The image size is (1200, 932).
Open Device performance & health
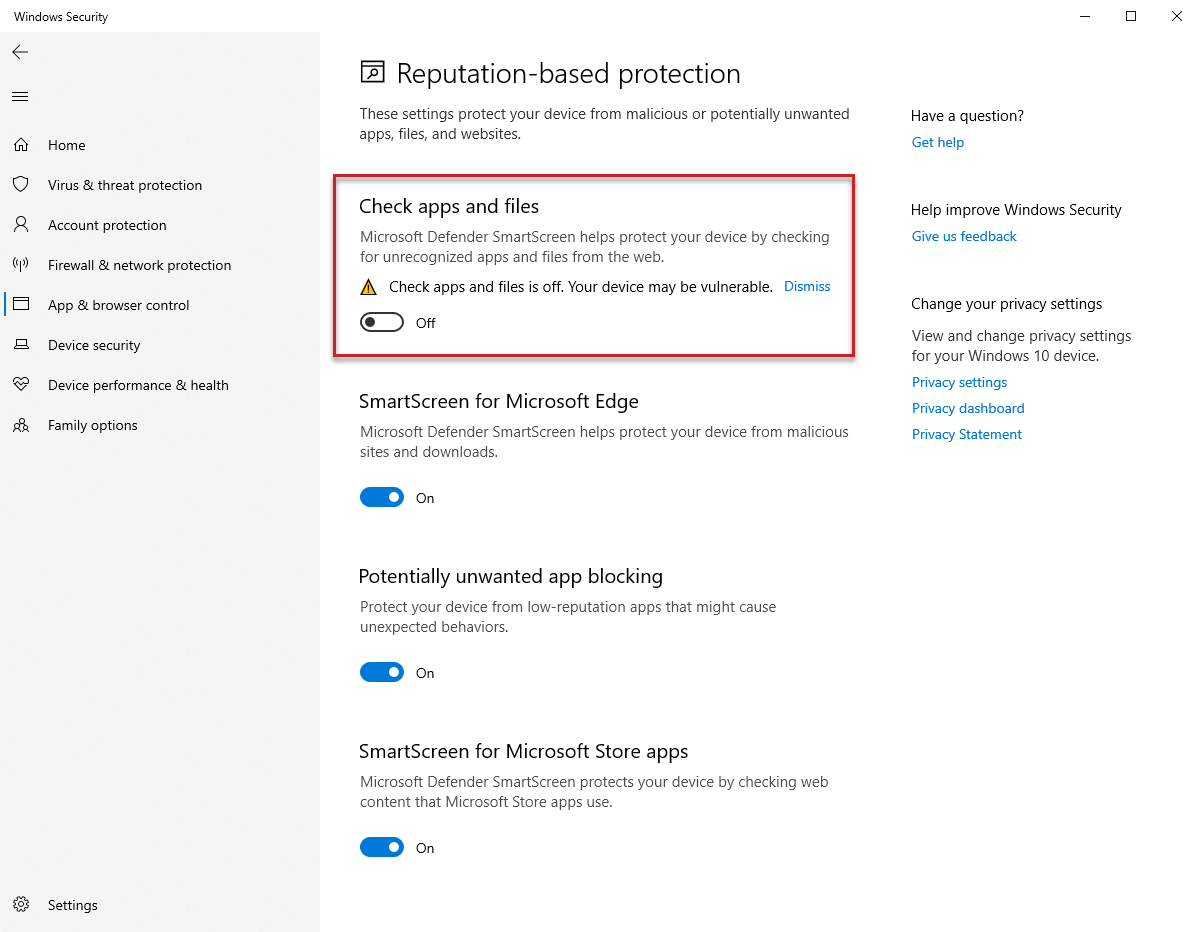pyautogui.click(x=138, y=385)
